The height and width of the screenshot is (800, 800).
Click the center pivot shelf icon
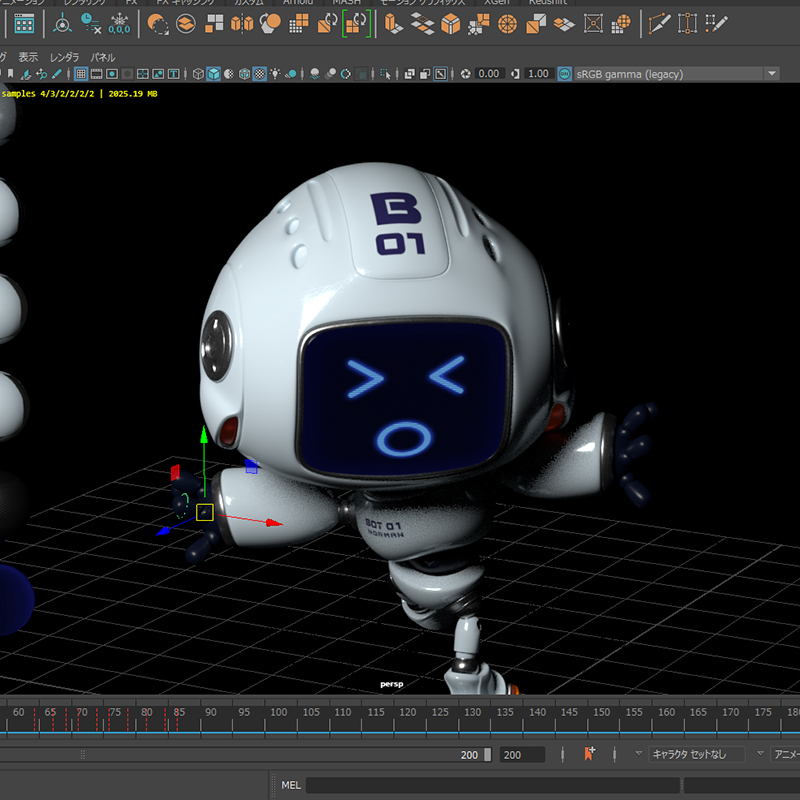62,22
